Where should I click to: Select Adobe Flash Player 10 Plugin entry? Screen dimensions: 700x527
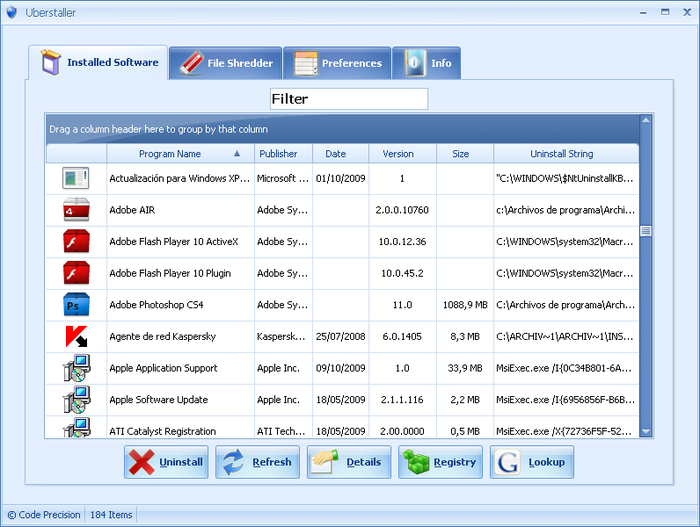[x=170, y=273]
